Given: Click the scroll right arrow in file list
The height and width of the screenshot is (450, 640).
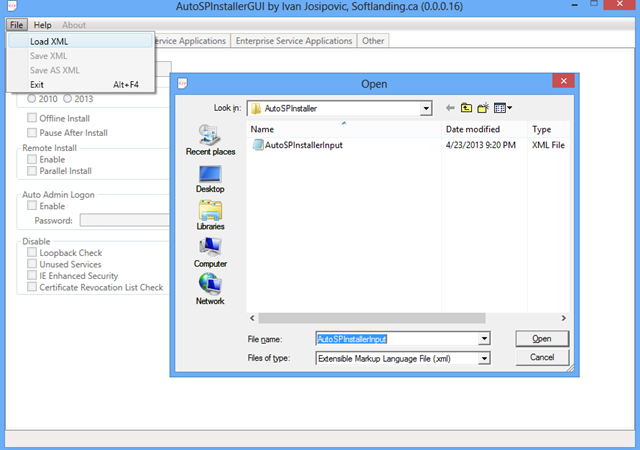Looking at the screenshot, I should (563, 318).
